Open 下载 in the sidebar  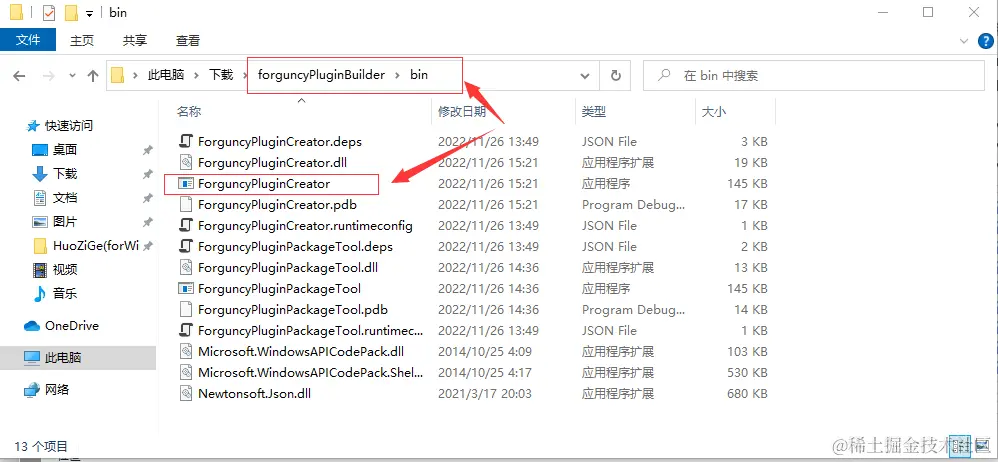[x=65, y=174]
